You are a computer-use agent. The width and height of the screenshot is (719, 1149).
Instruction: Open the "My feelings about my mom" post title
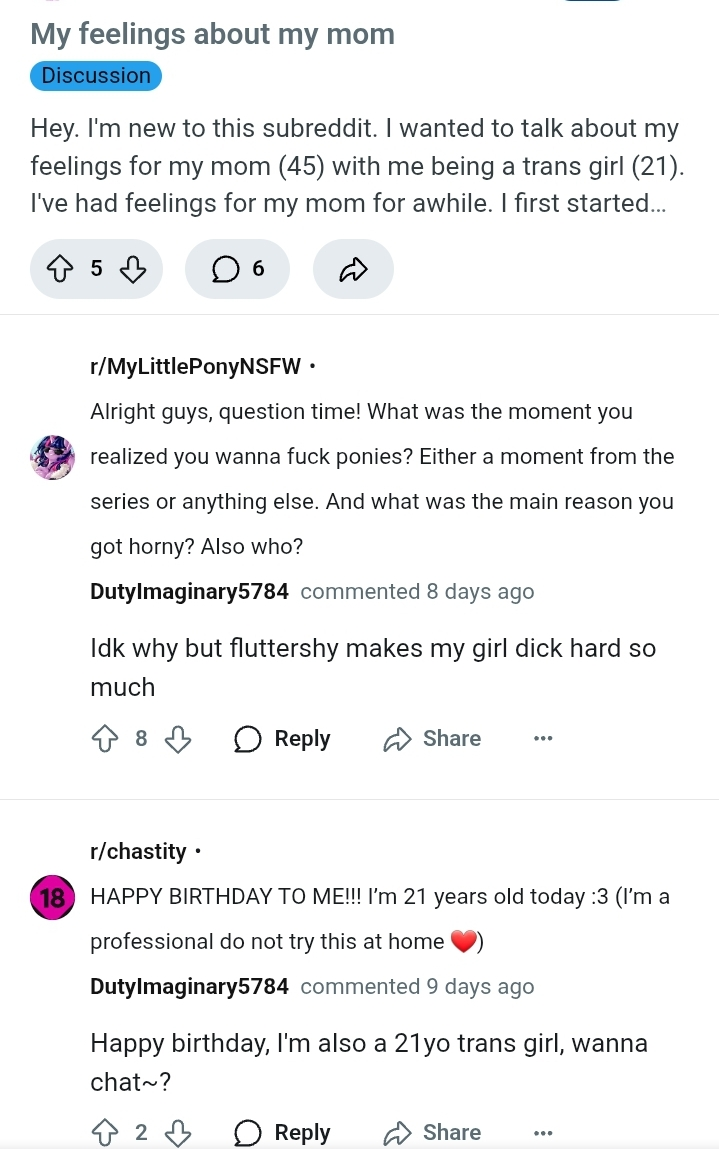pos(212,34)
